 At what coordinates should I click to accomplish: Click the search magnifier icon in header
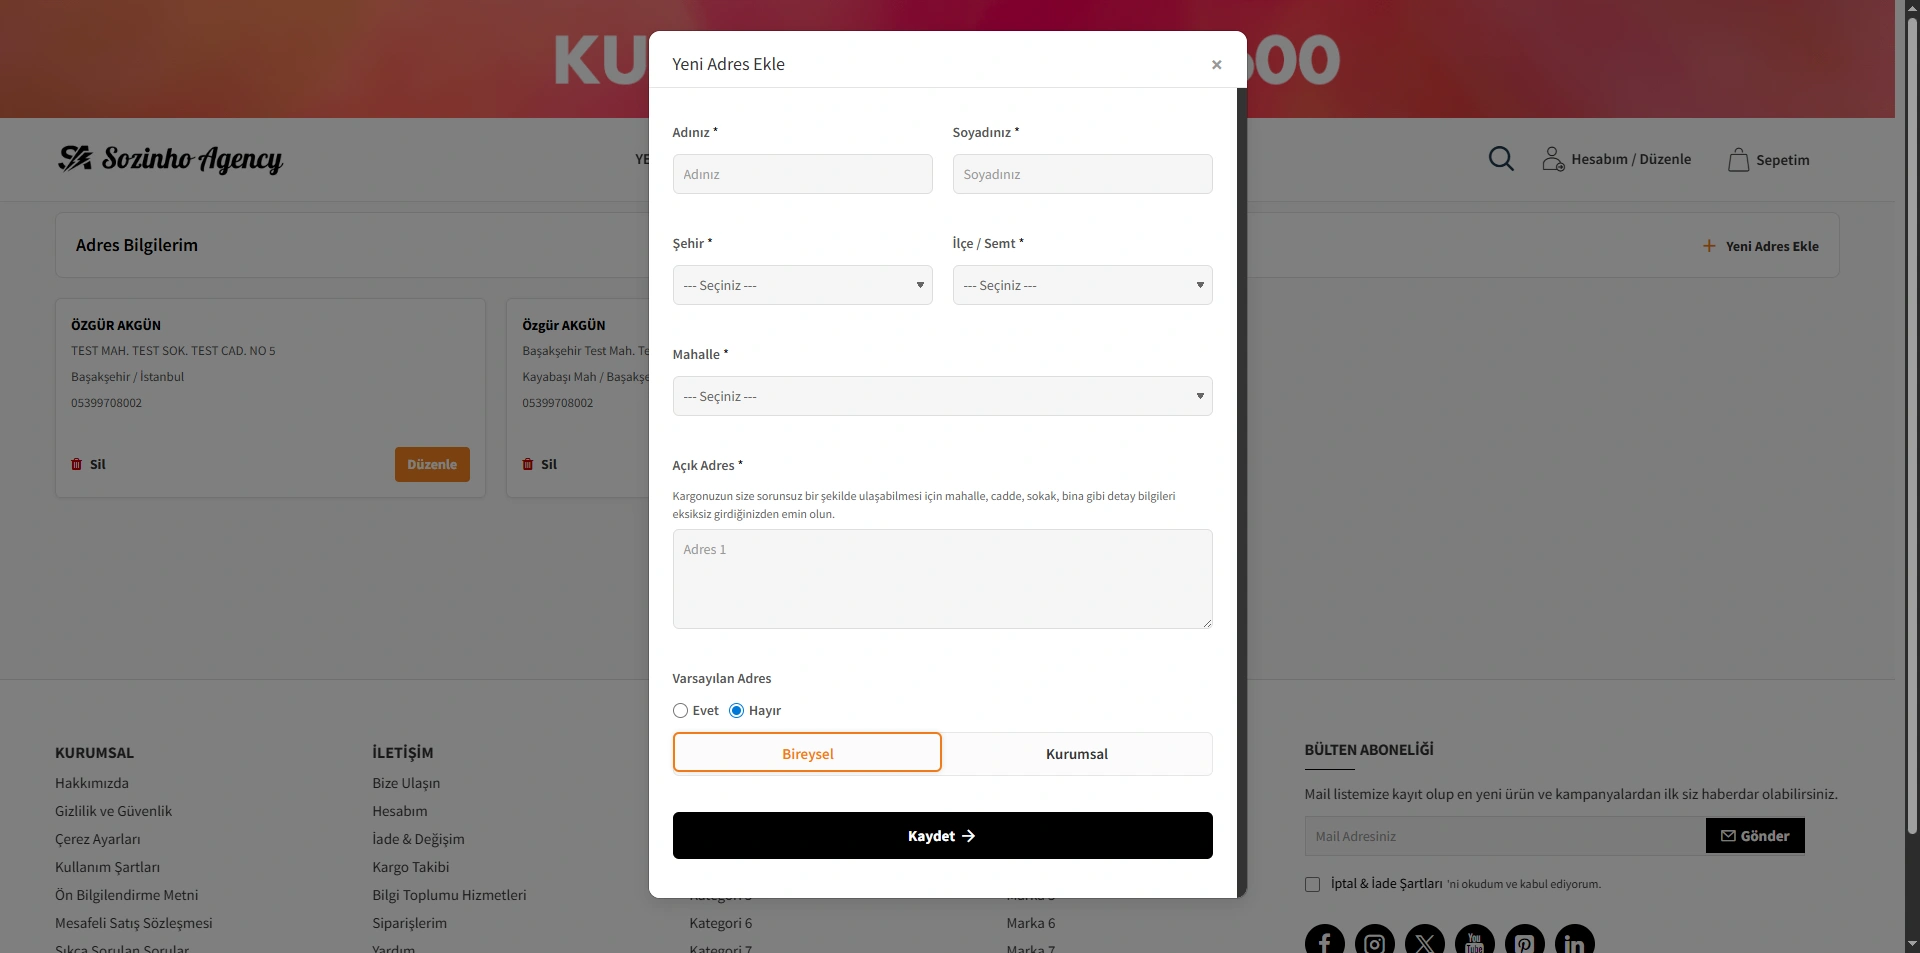coord(1500,159)
